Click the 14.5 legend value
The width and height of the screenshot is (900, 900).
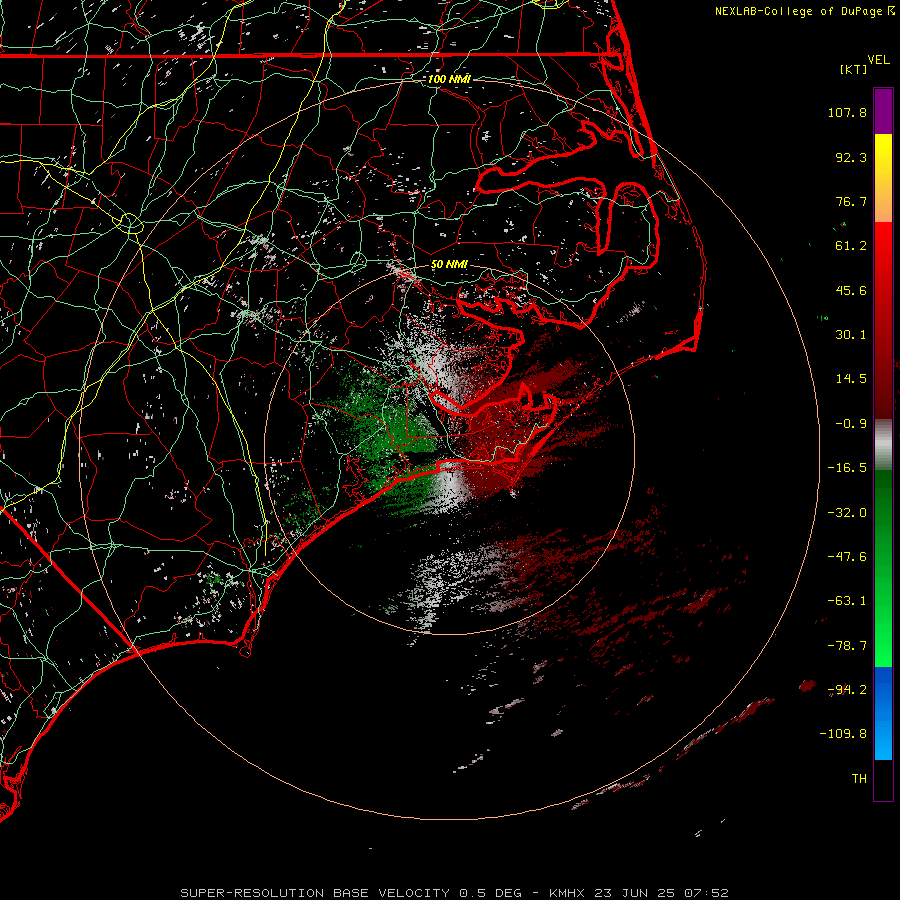(851, 379)
